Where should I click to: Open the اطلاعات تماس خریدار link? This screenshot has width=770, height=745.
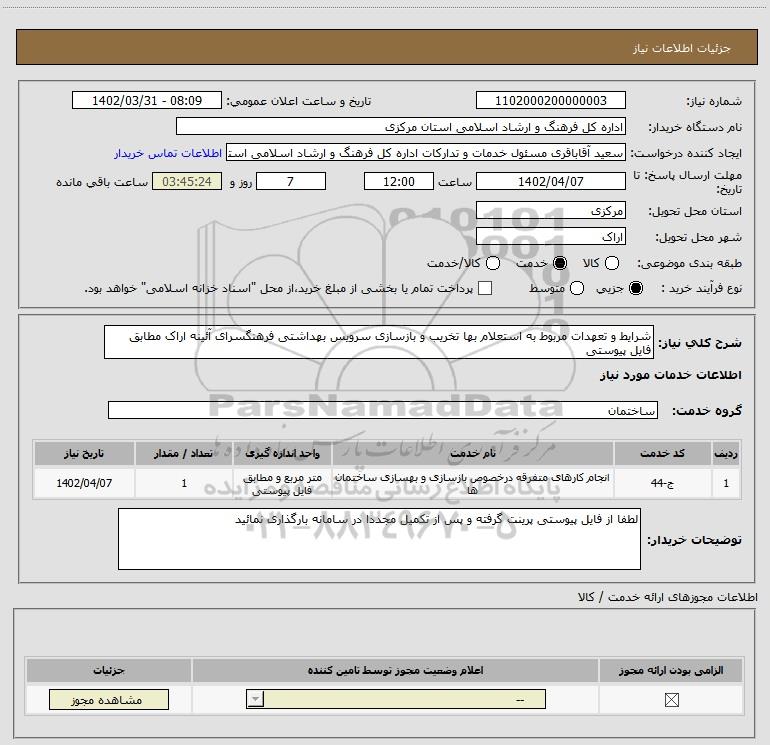click(x=168, y=153)
